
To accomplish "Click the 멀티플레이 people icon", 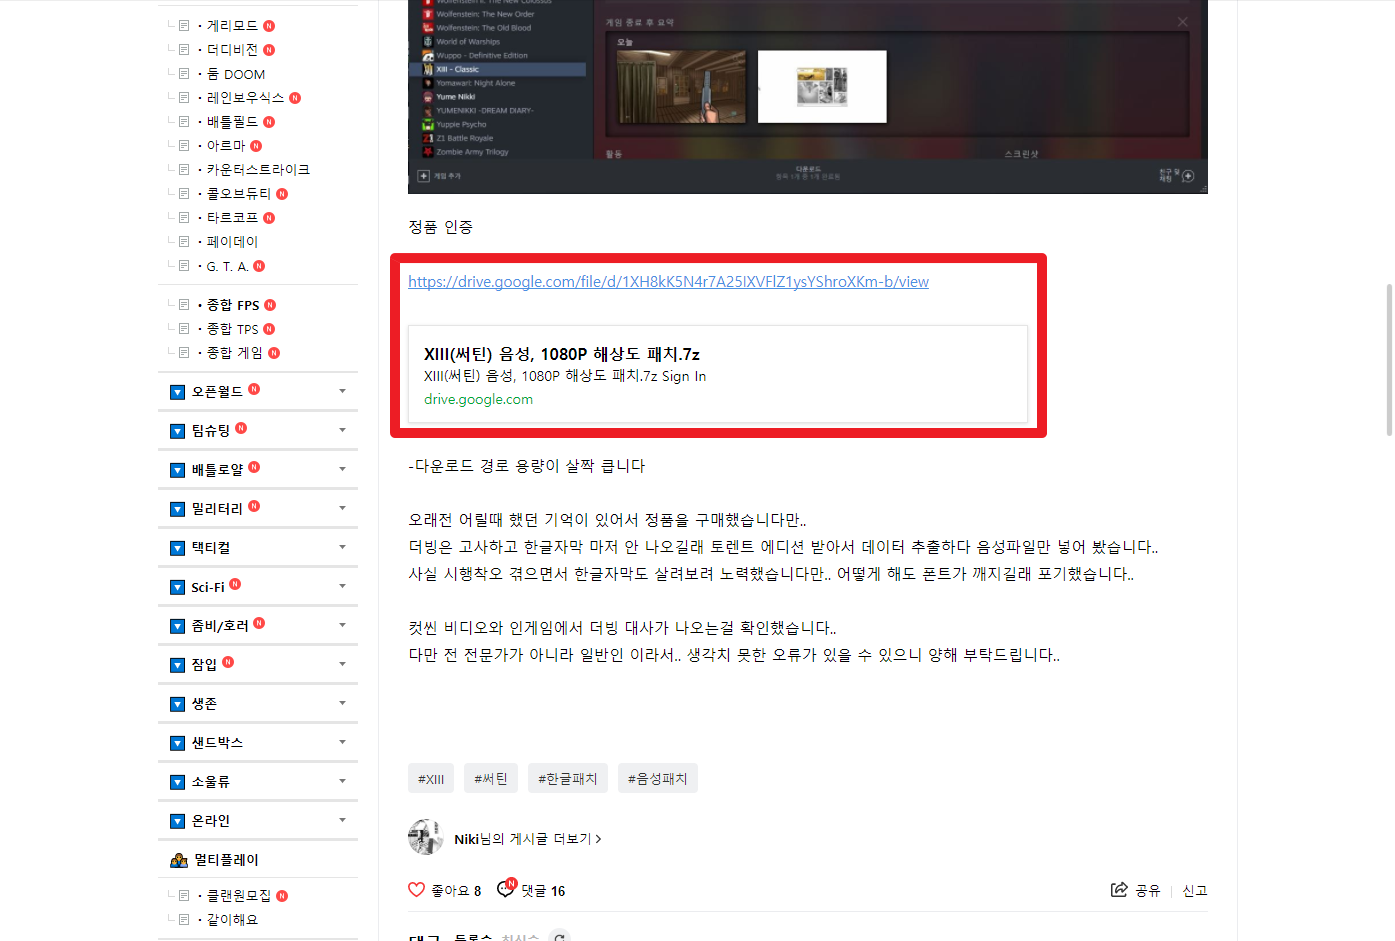I will (179, 860).
